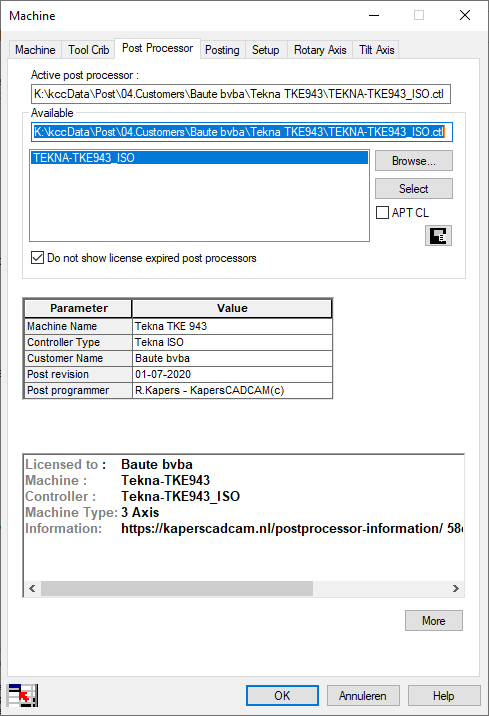
Task: Minimize the Machine dialog
Action: click(374, 15)
